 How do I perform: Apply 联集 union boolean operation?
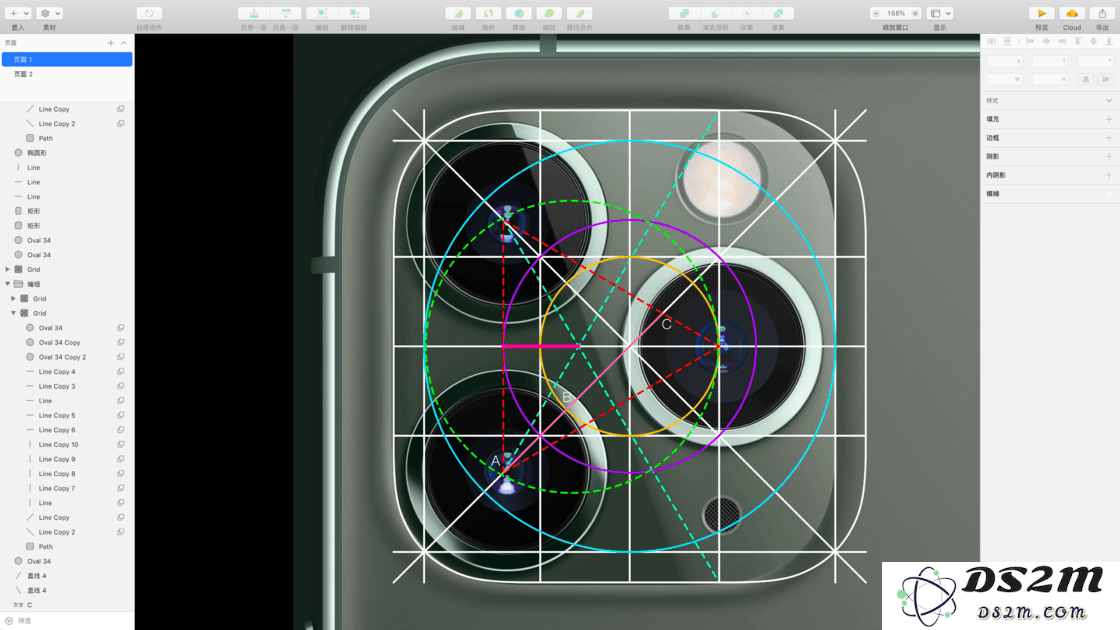point(684,14)
